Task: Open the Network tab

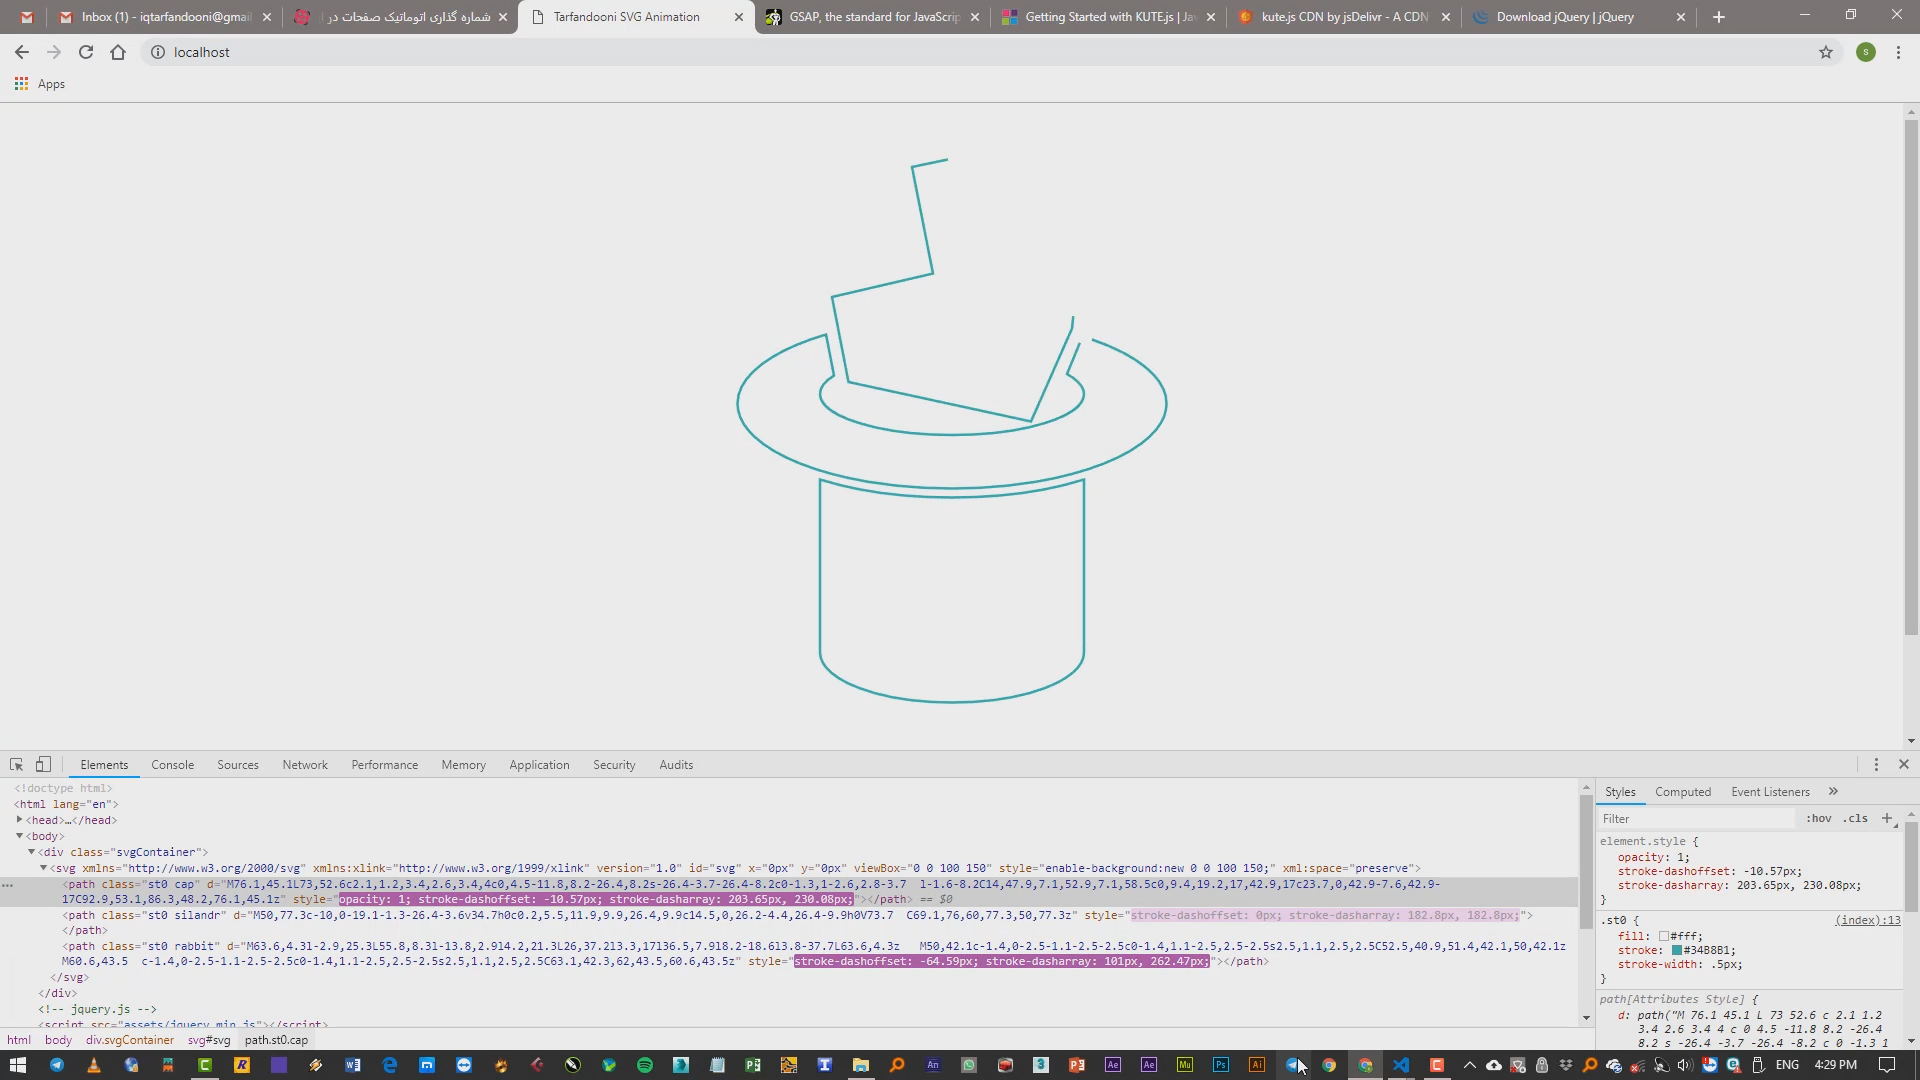Action: [305, 765]
